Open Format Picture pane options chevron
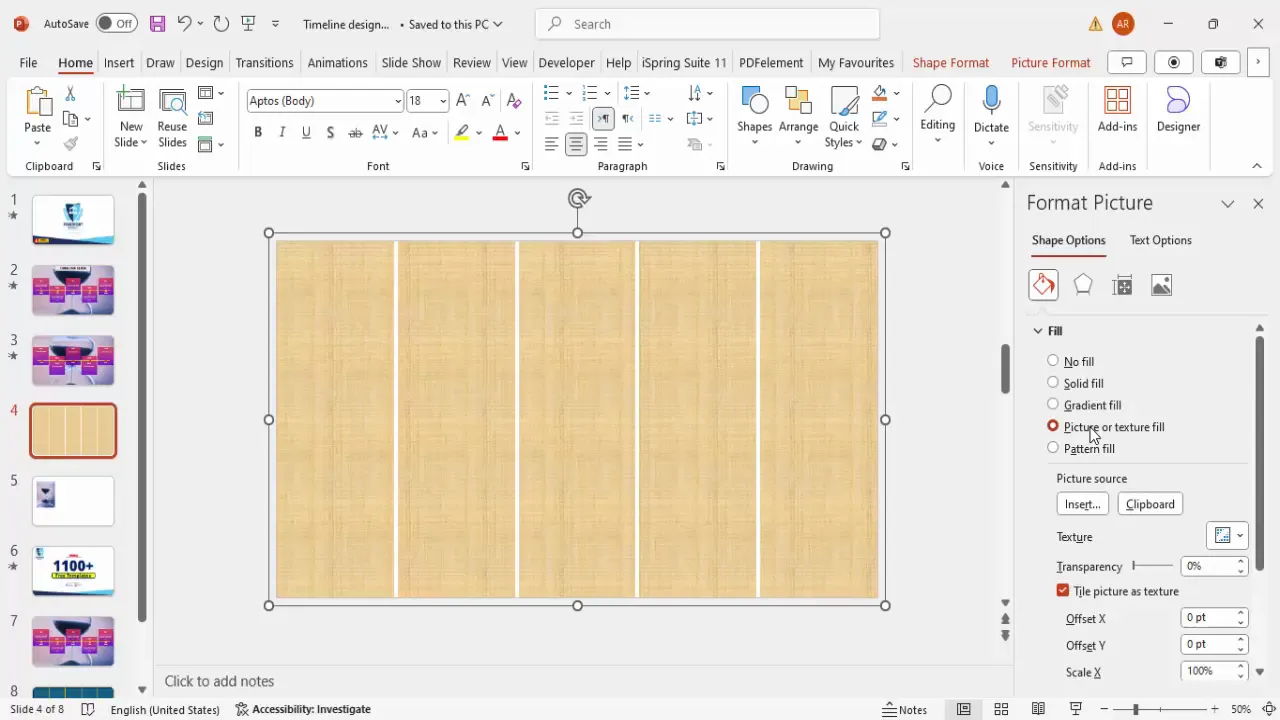Image resolution: width=1280 pixels, height=720 pixels. [1228, 203]
